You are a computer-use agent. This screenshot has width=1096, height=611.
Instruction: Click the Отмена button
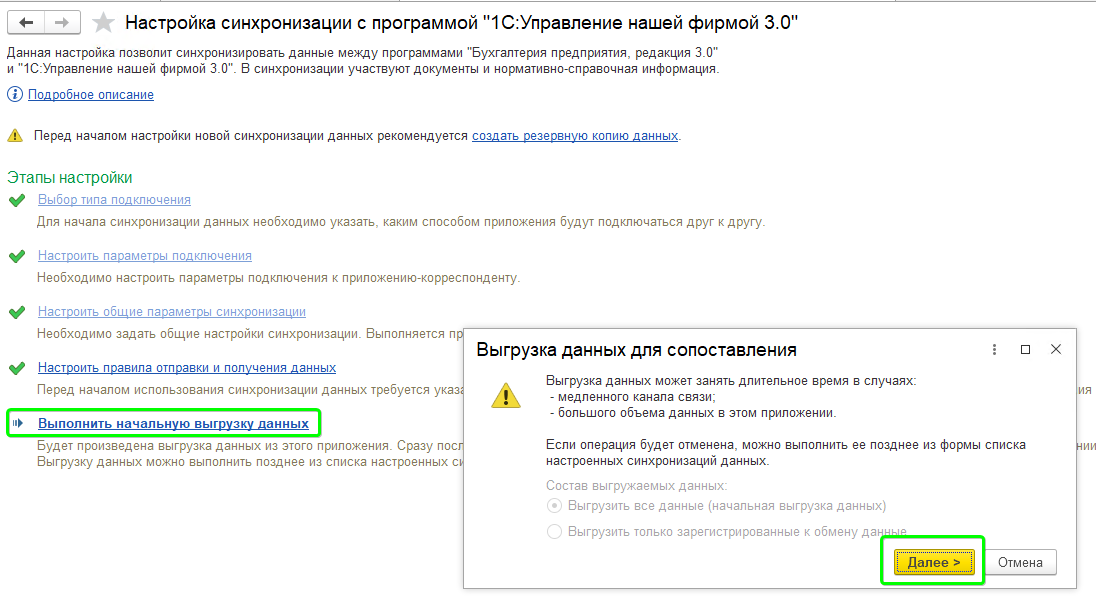(x=1020, y=562)
